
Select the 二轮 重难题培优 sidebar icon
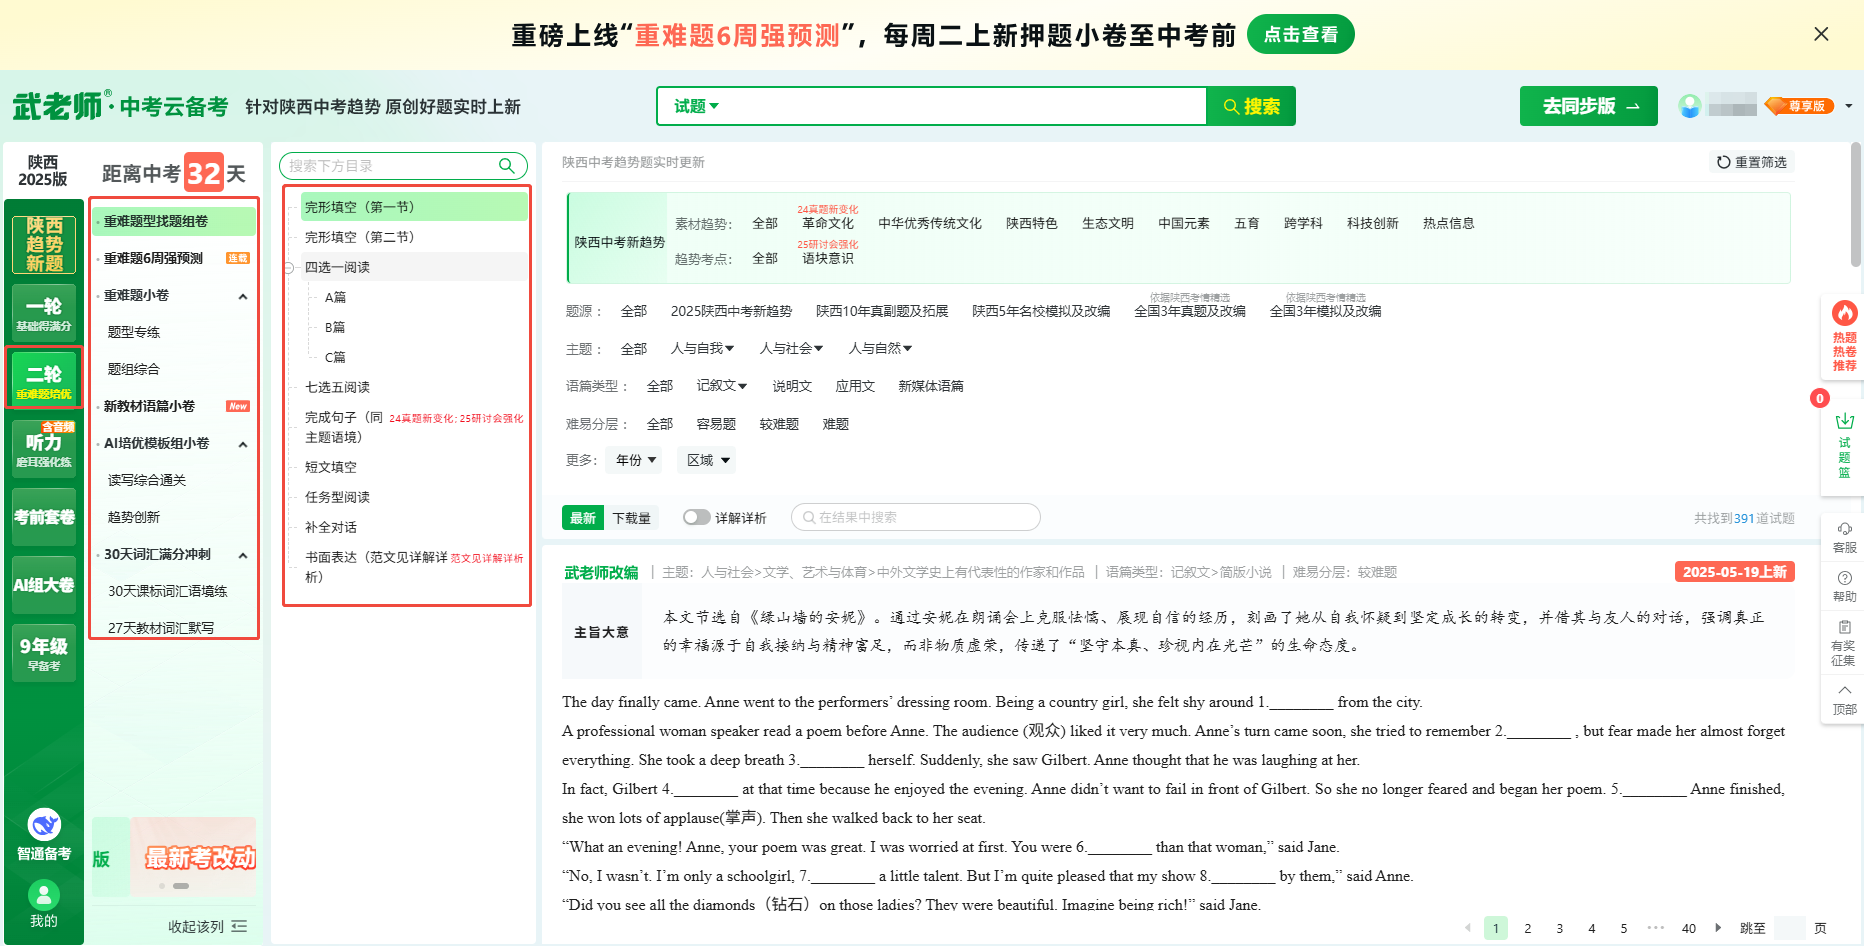(x=44, y=379)
